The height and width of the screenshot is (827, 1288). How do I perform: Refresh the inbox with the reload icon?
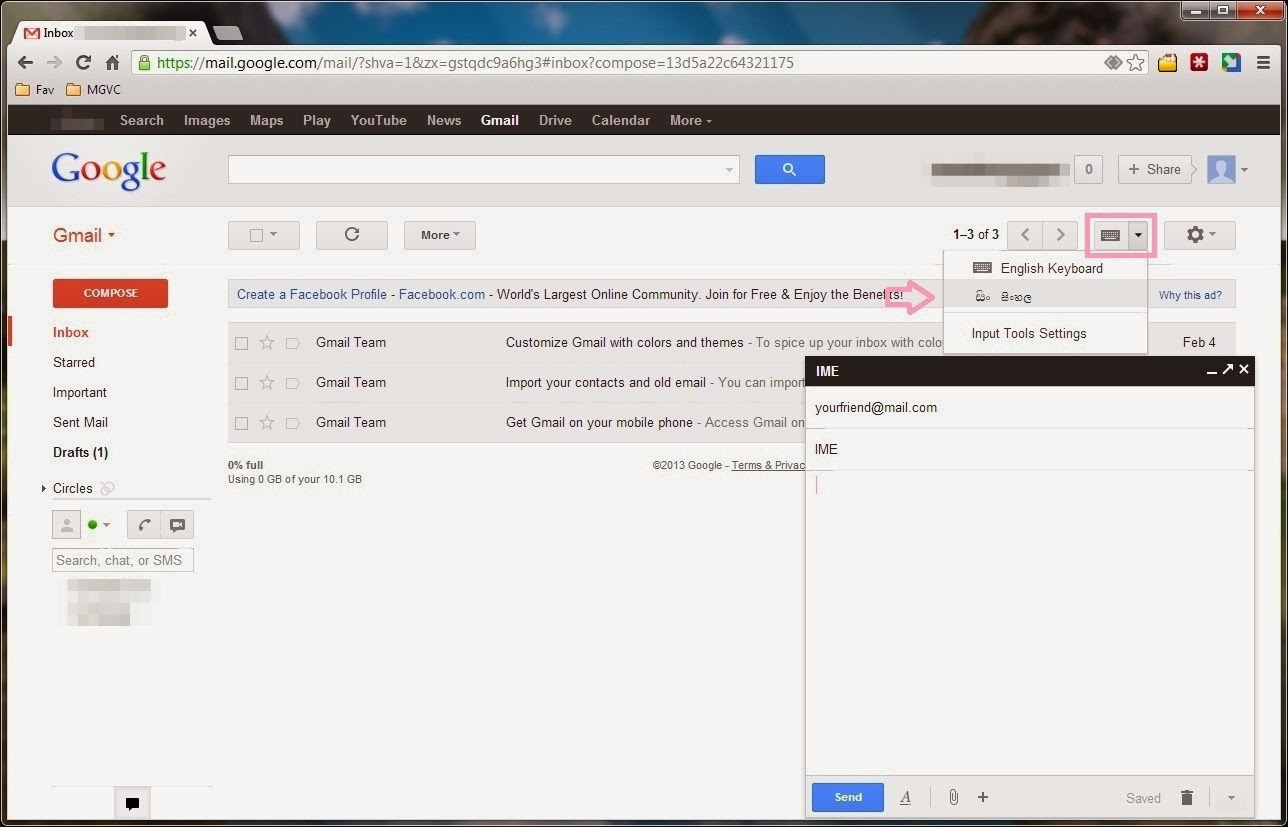pyautogui.click(x=351, y=234)
